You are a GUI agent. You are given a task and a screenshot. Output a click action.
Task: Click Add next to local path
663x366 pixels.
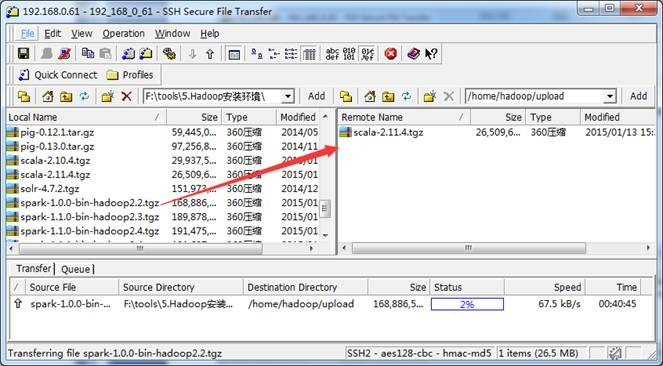coord(316,96)
